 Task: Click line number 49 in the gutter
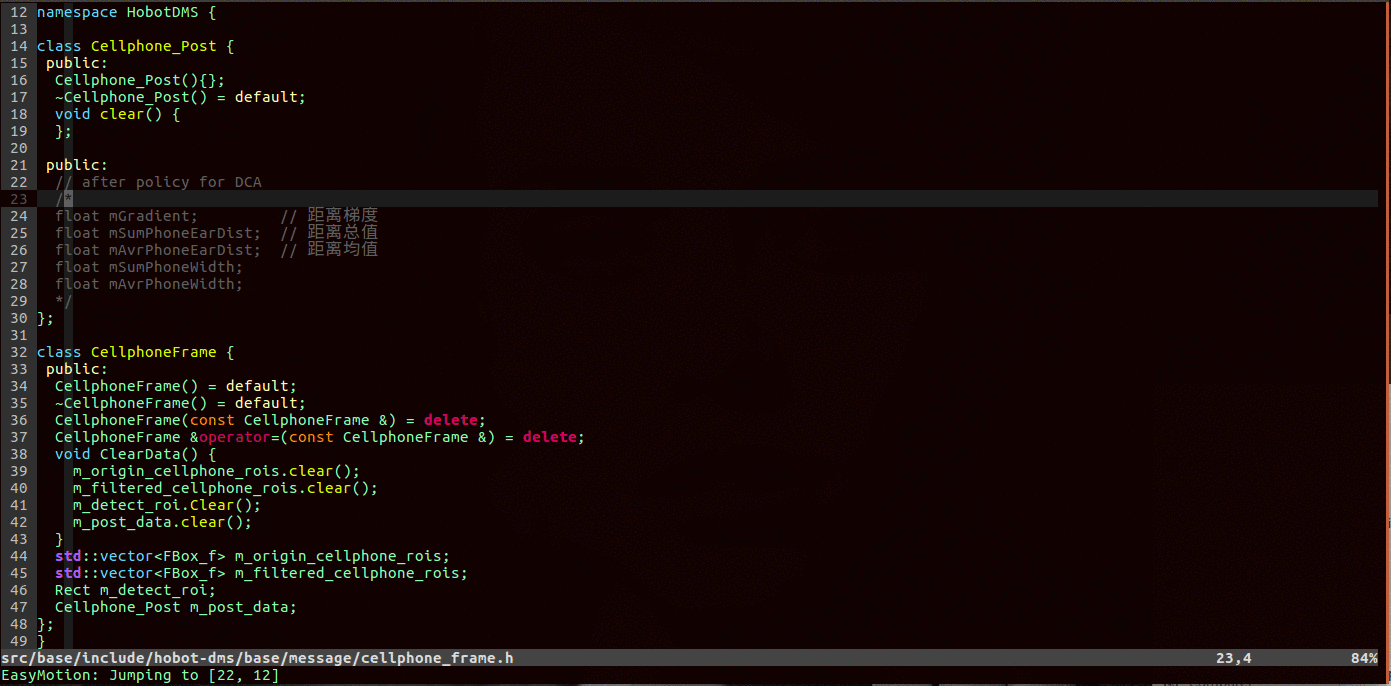[x=18, y=642]
